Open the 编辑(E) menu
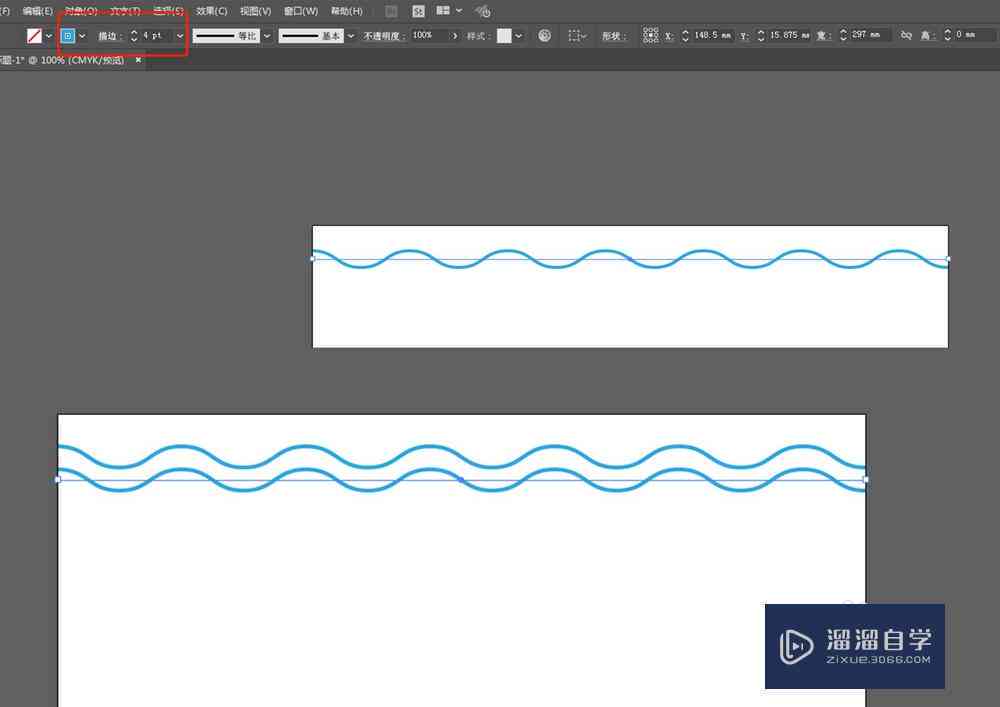 38,11
